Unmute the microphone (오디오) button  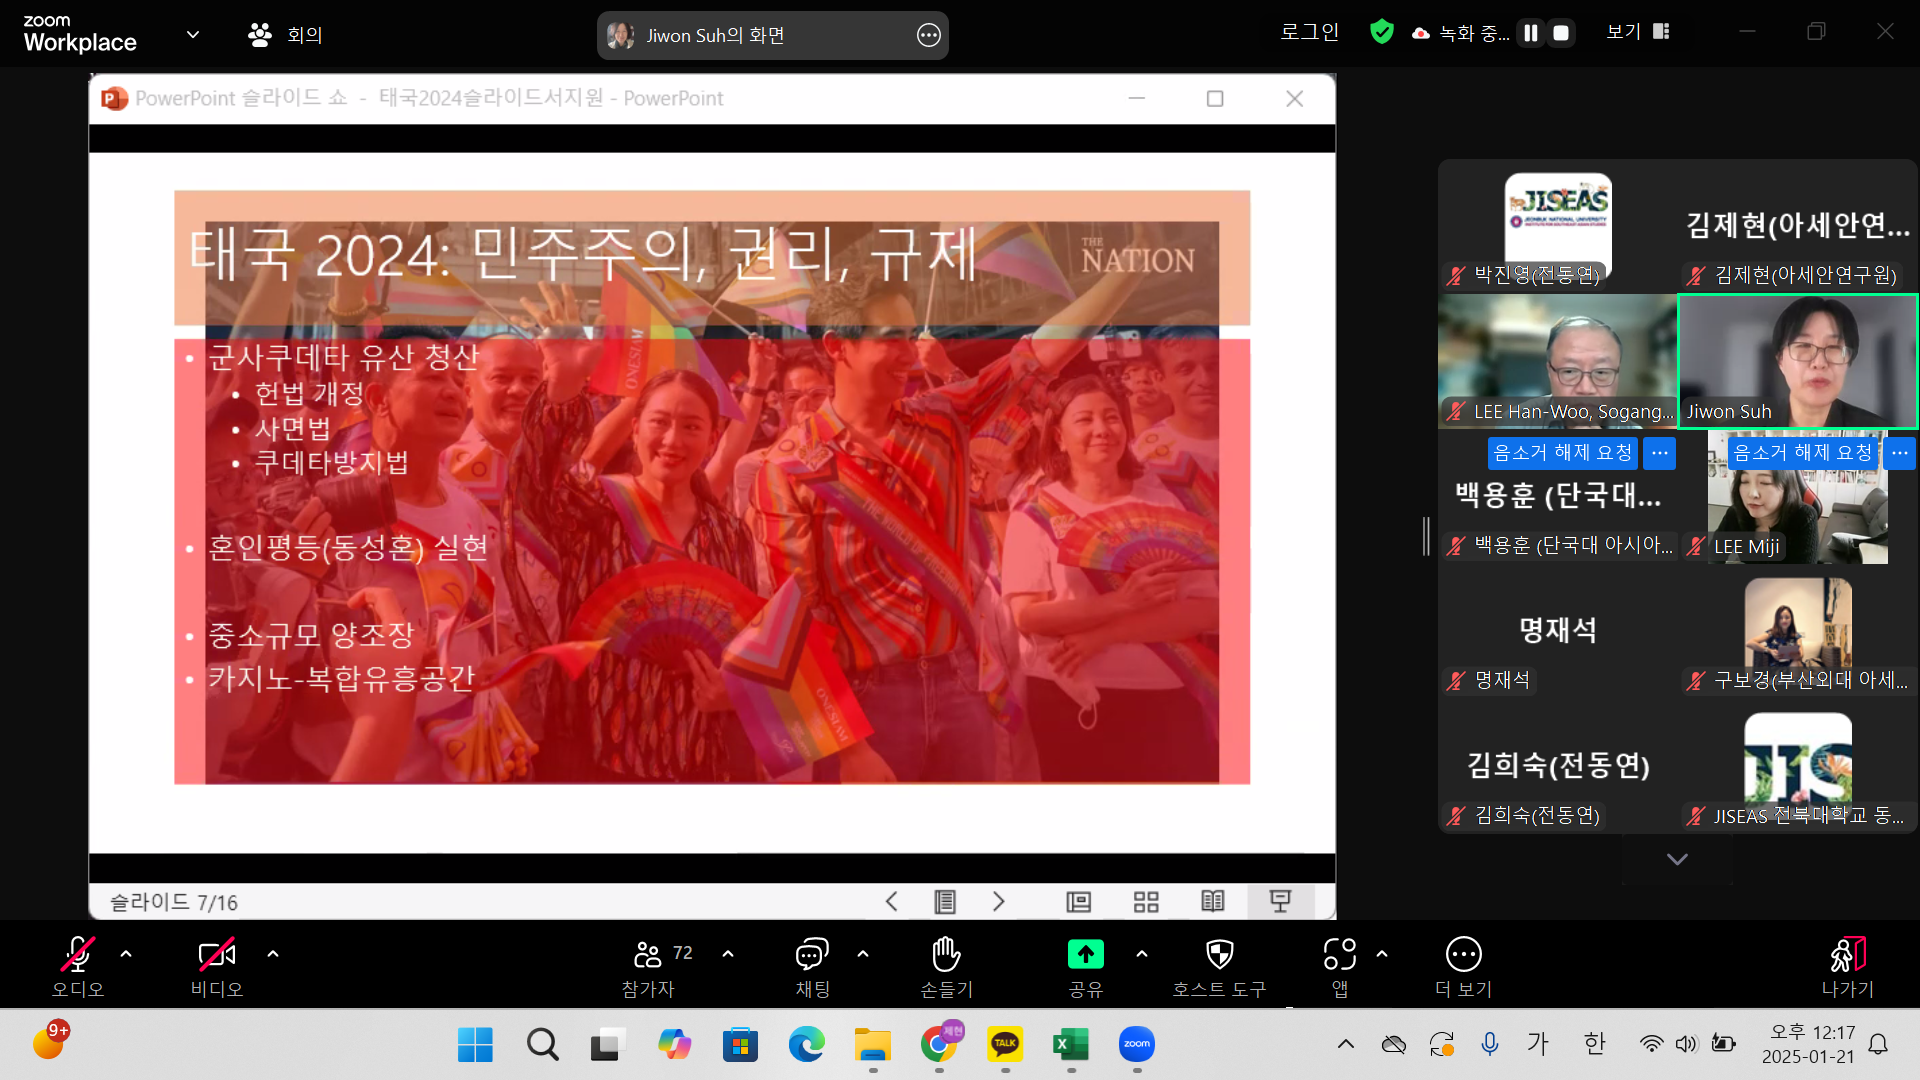78,955
